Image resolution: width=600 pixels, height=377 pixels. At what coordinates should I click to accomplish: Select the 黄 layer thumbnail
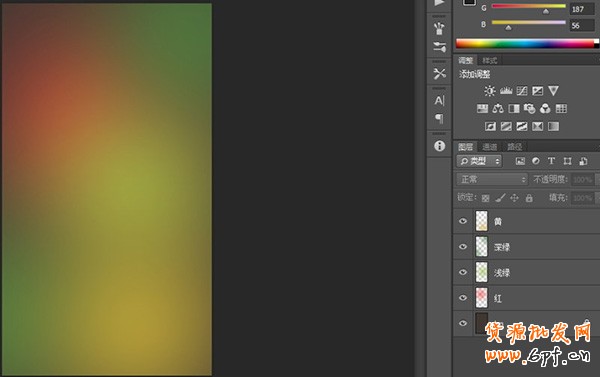click(482, 221)
